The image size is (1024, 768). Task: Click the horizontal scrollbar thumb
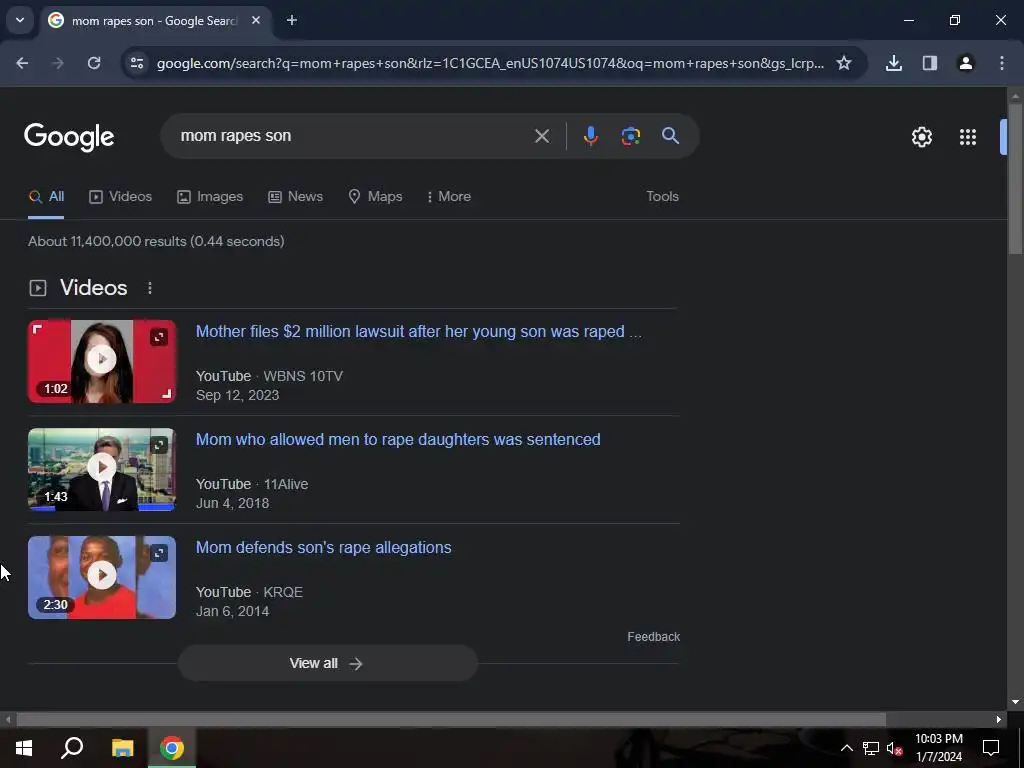pos(451,720)
